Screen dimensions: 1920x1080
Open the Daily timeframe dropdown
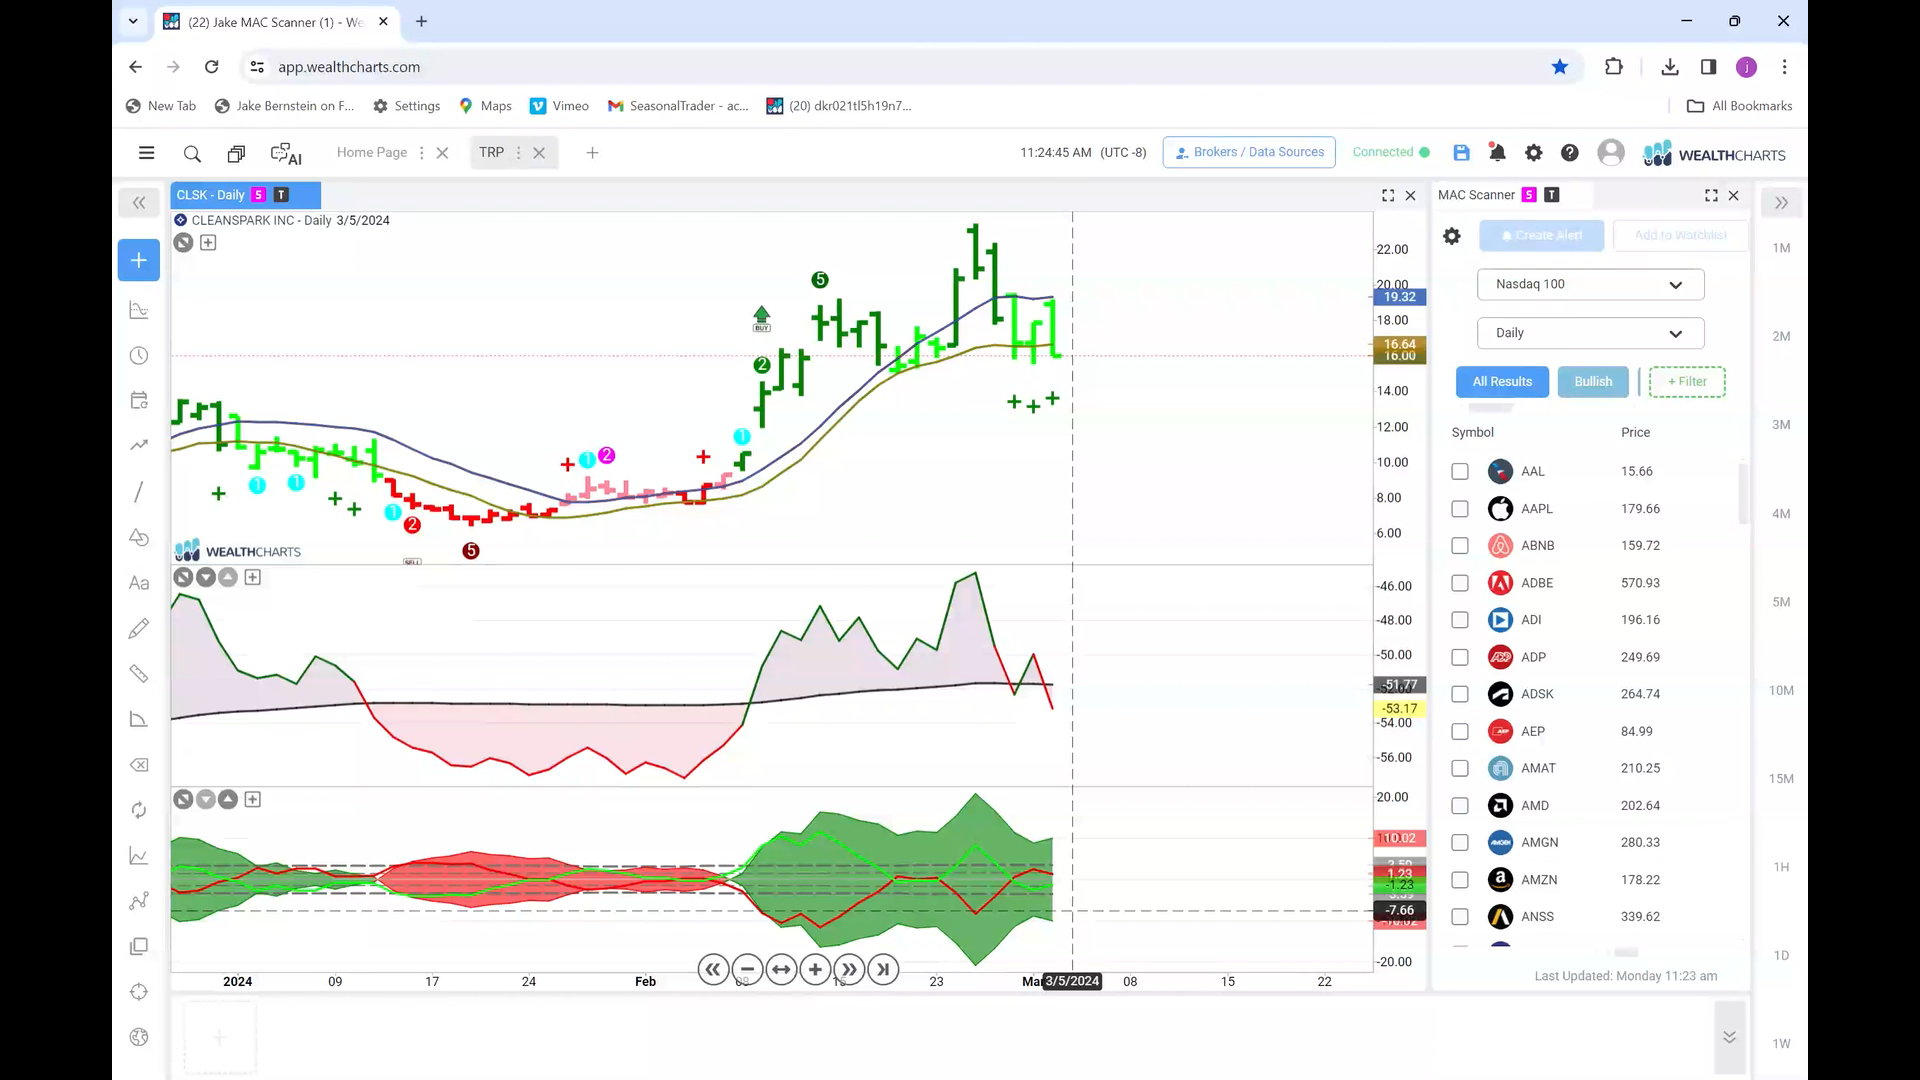coord(1590,333)
